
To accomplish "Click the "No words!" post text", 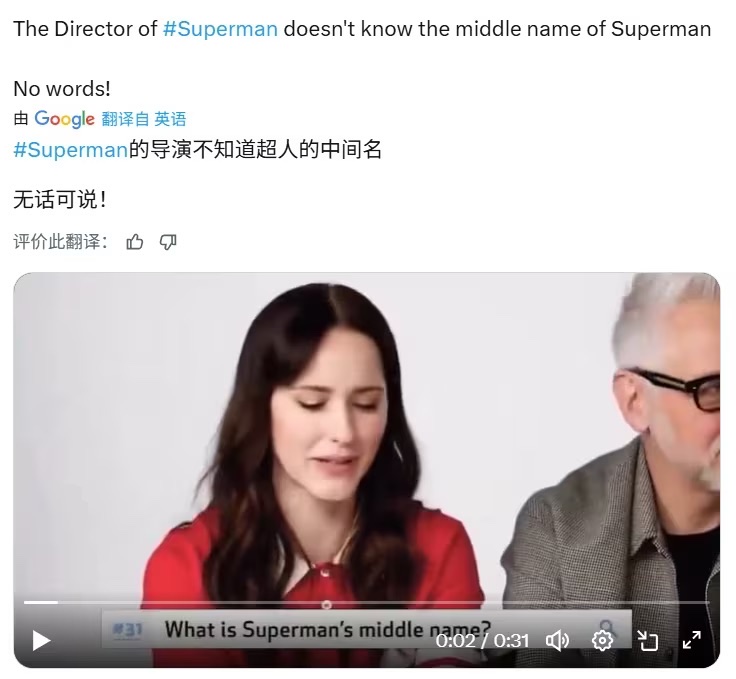I will tap(62, 89).
